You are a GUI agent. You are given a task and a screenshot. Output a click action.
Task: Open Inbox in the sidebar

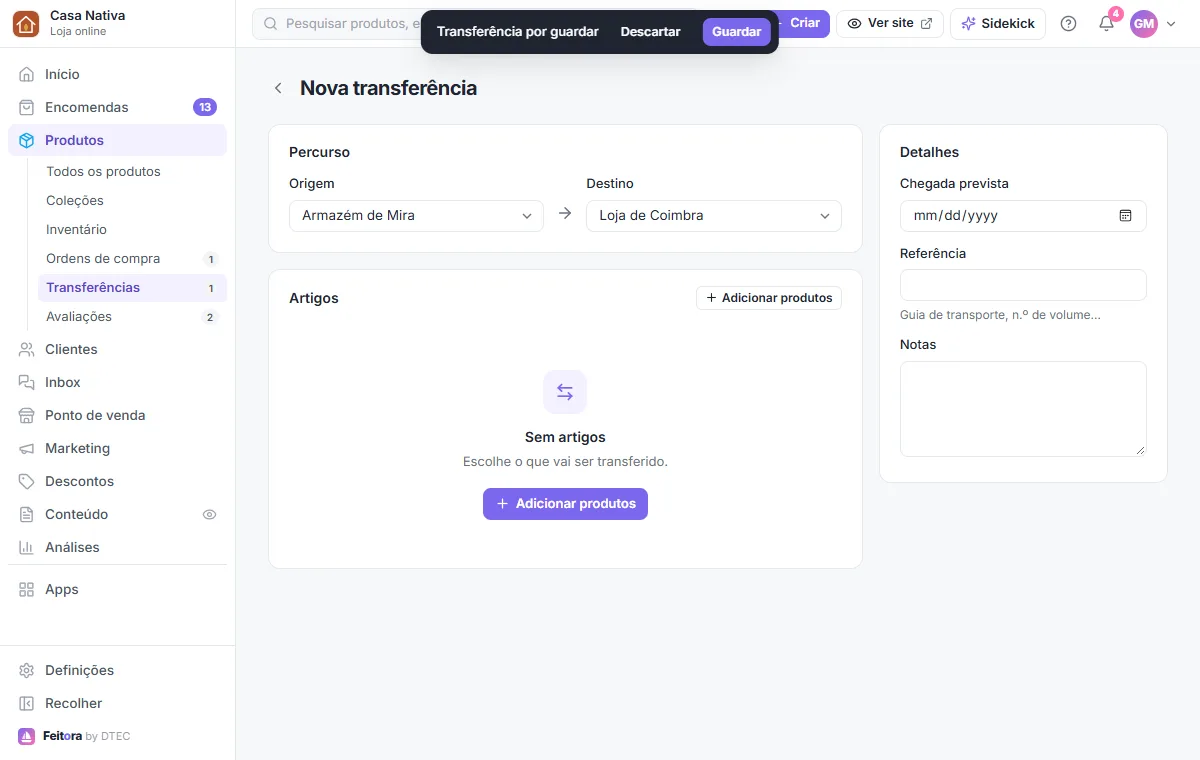coord(117,382)
